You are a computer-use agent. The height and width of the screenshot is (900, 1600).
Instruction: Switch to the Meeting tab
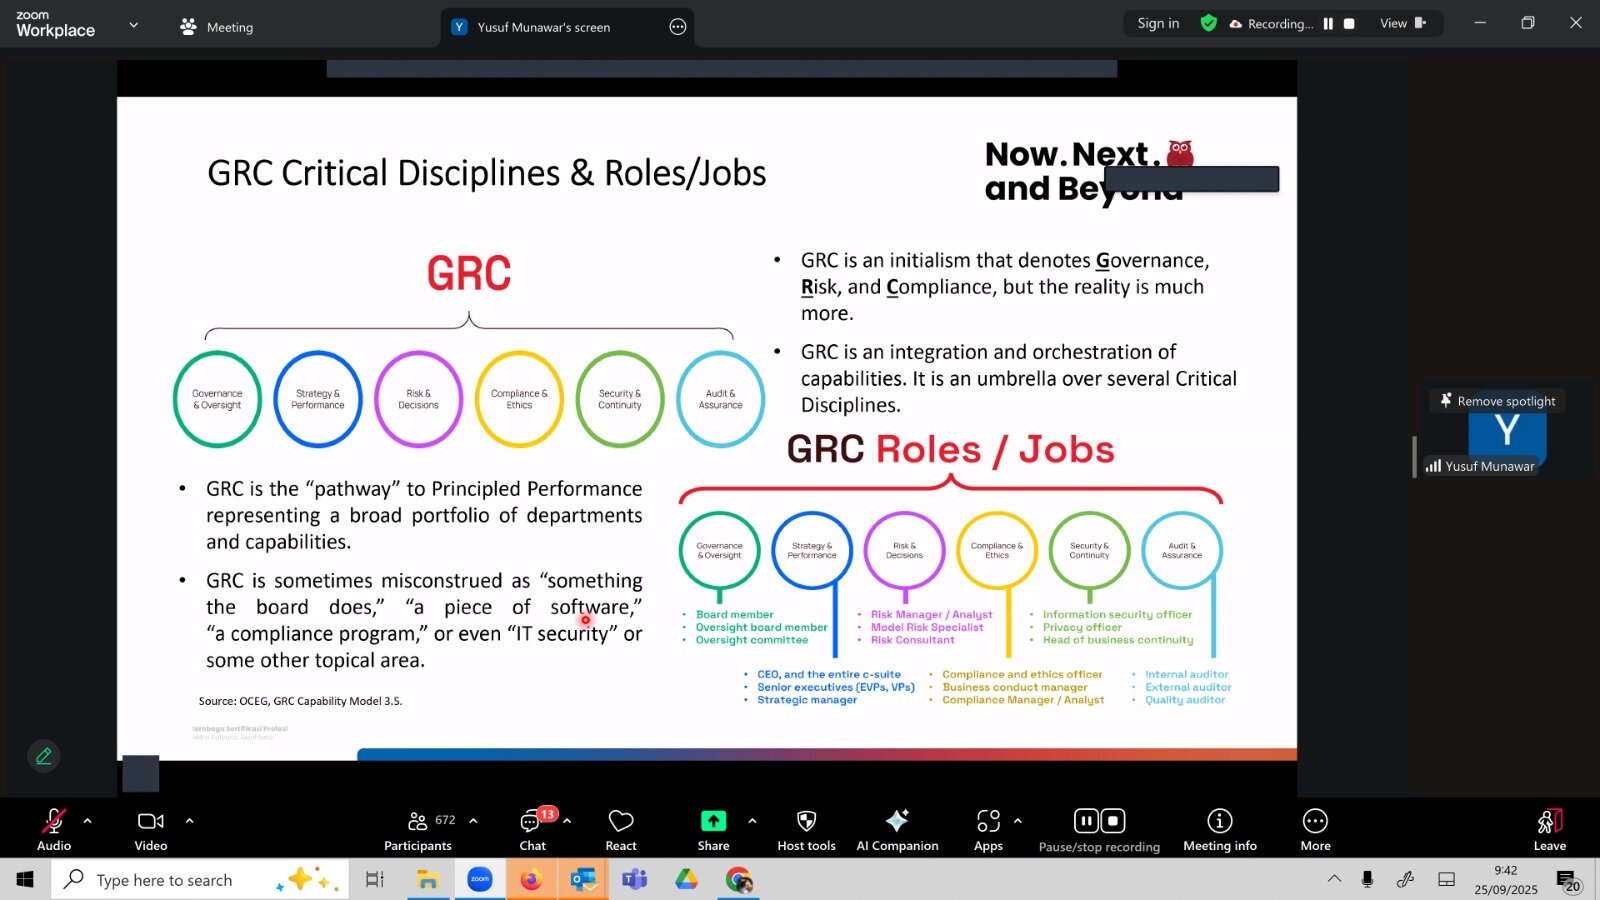217,27
